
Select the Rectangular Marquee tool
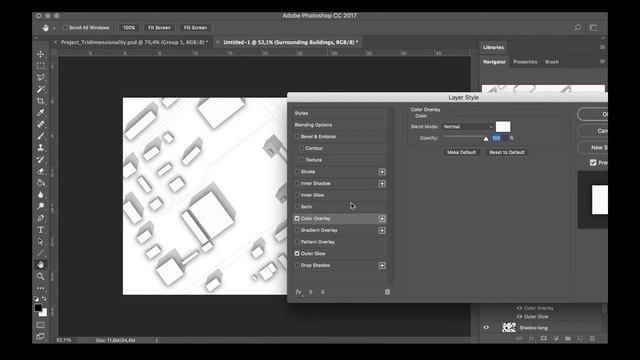pyautogui.click(x=40, y=66)
